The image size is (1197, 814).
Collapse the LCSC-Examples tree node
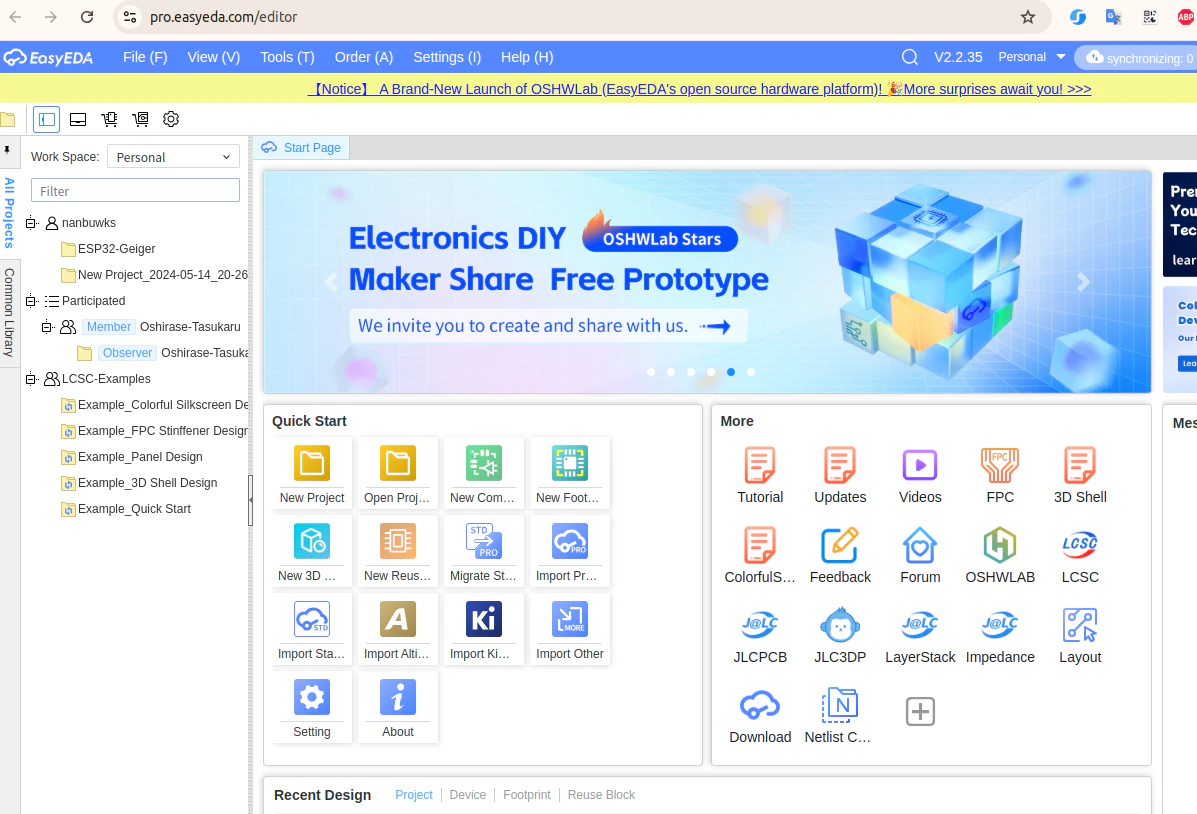31,379
